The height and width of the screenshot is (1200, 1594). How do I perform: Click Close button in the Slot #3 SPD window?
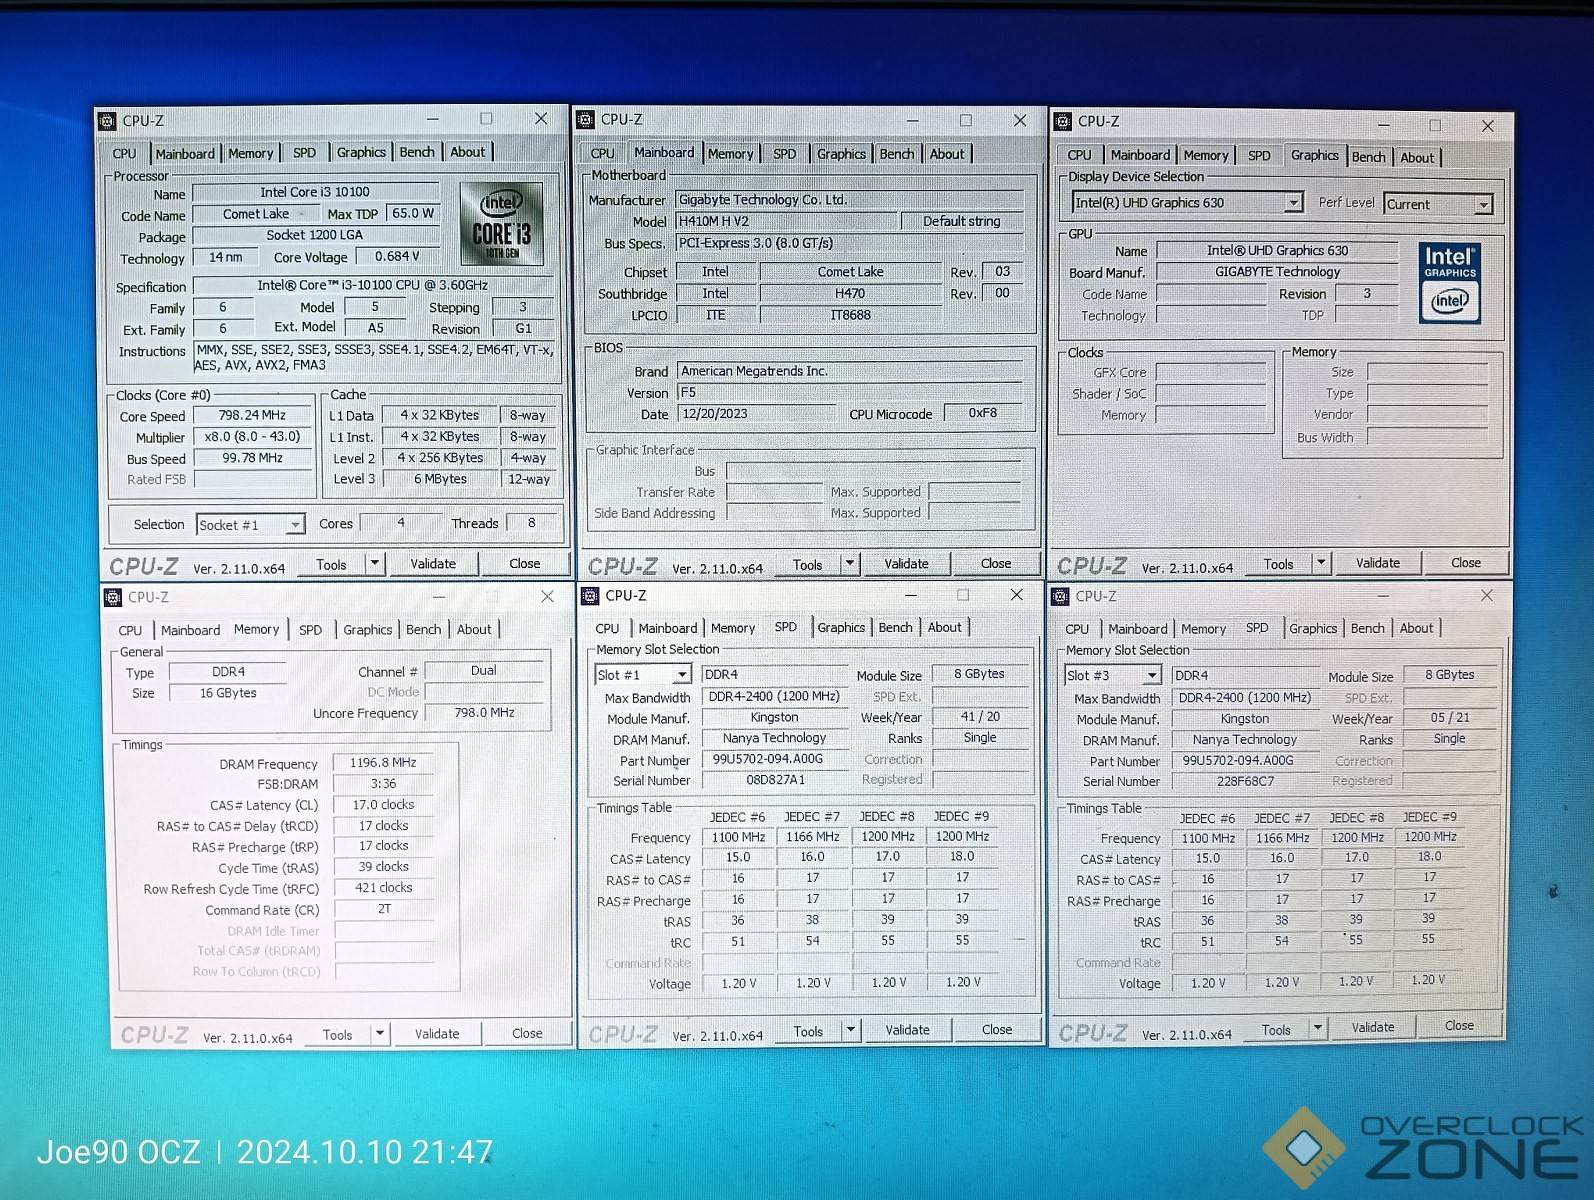tap(1459, 1026)
